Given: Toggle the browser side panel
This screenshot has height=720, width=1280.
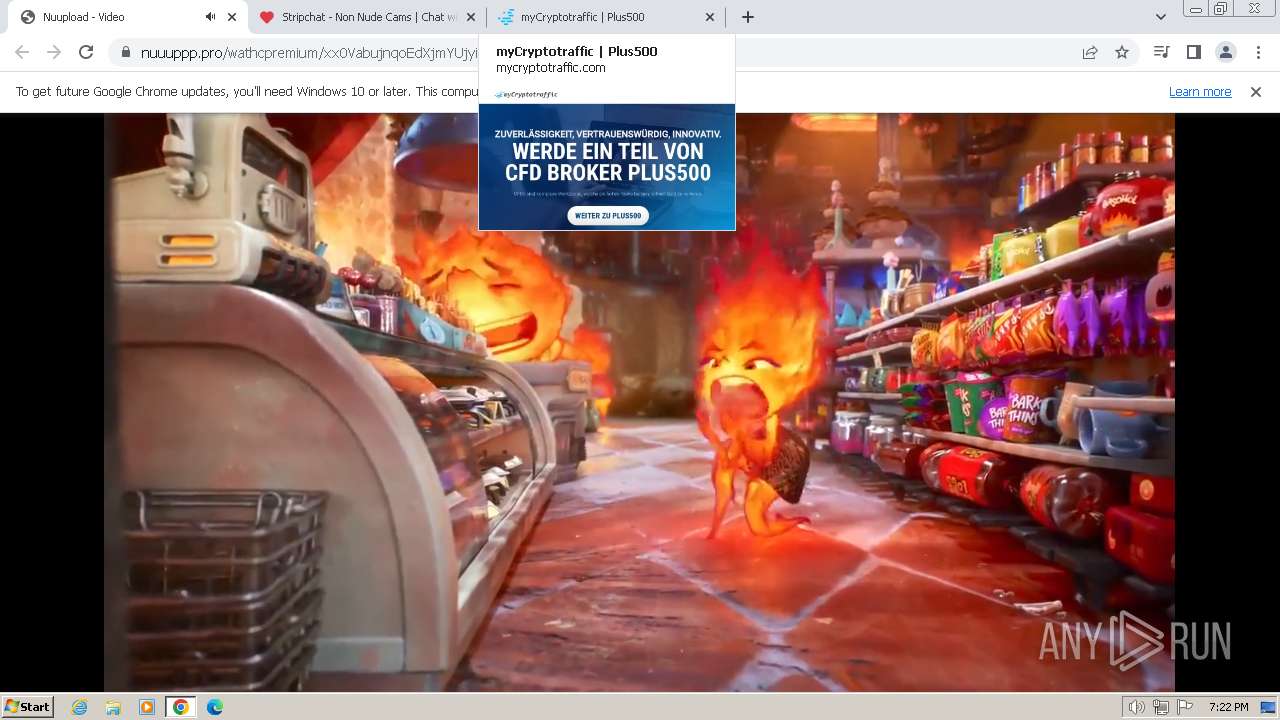Looking at the screenshot, I should click(1193, 52).
